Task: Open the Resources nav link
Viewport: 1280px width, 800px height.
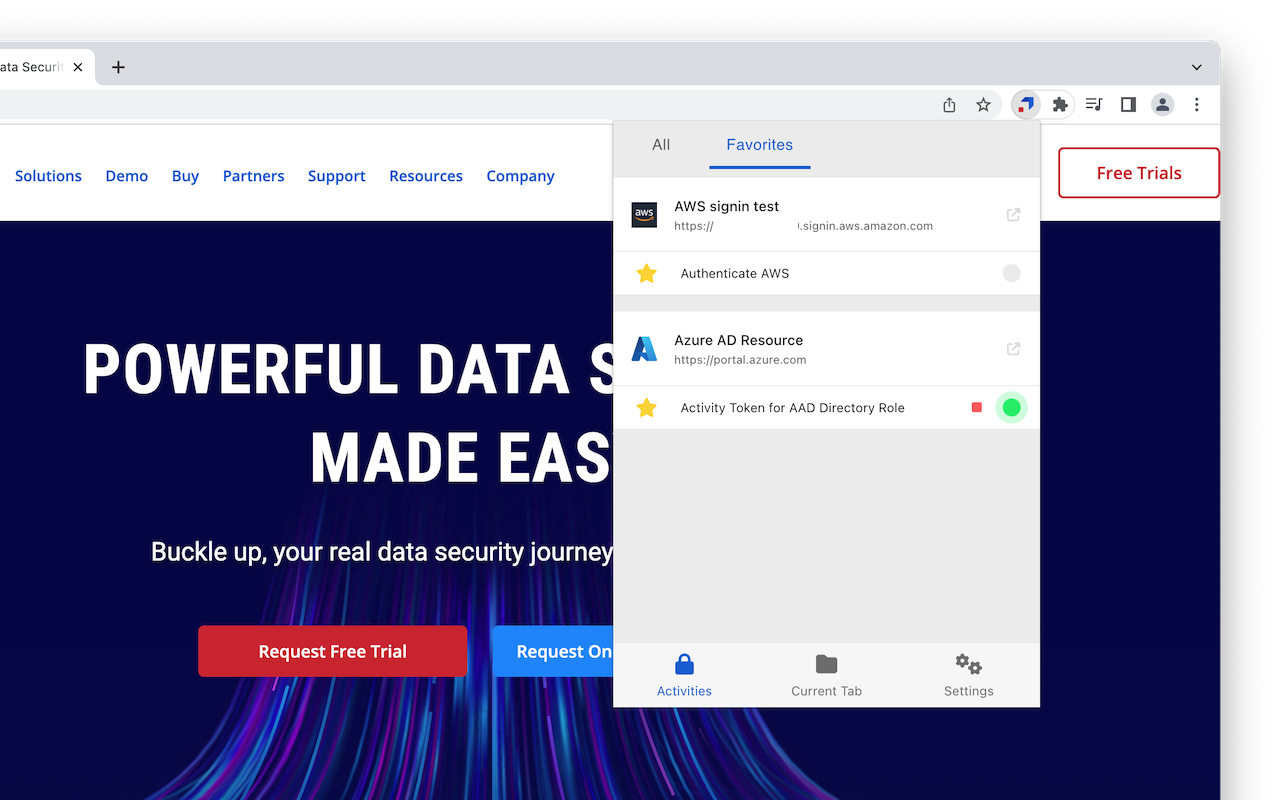Action: (x=426, y=176)
